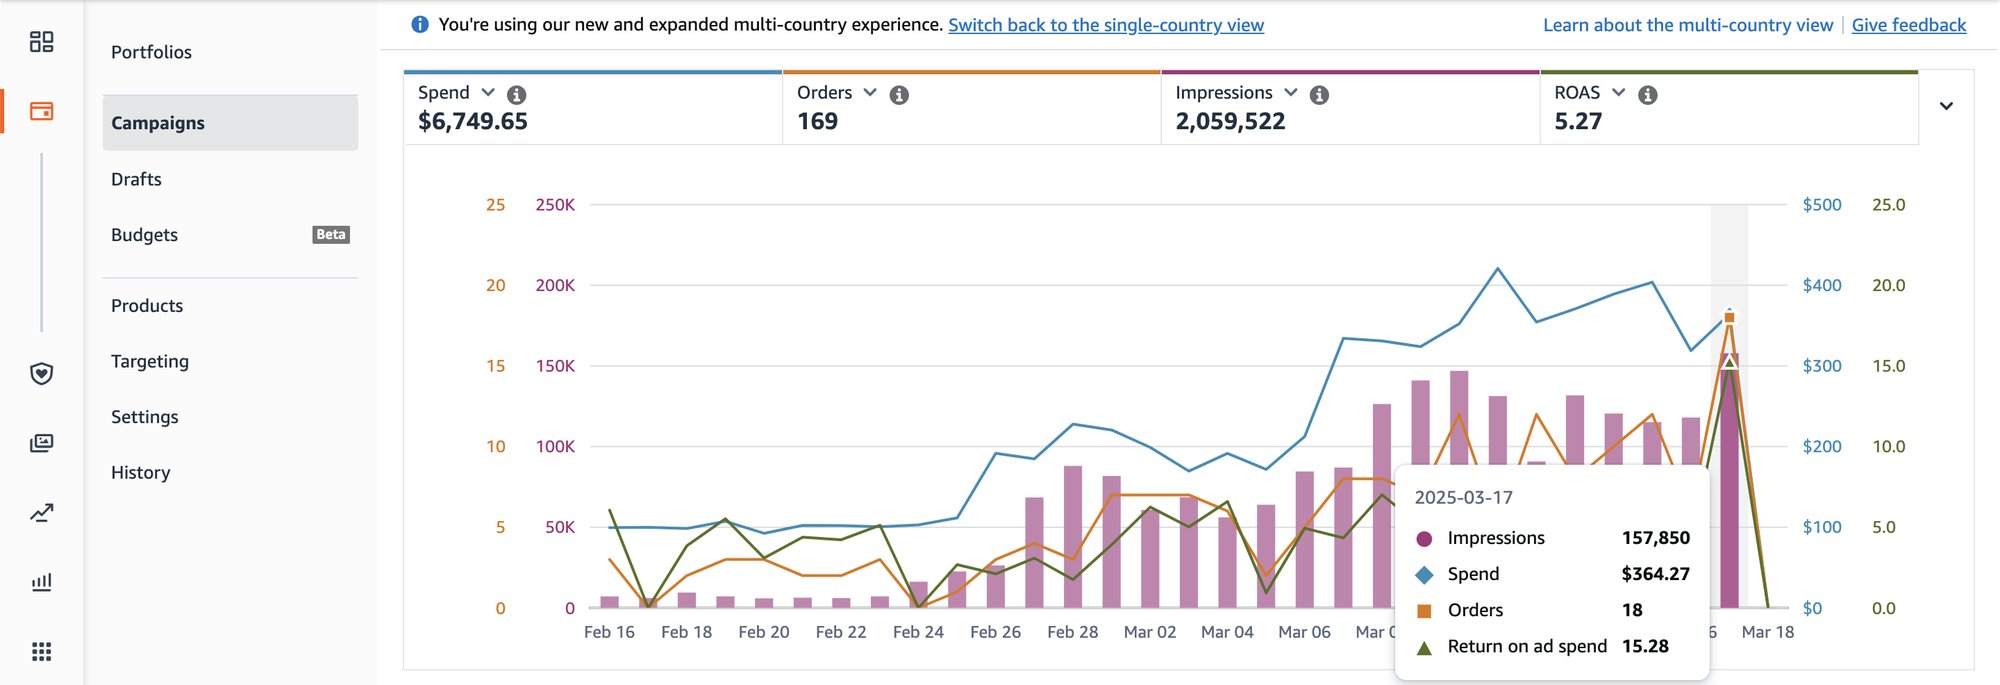Click the 250K impressions axis label
The image size is (2000, 685).
click(555, 205)
